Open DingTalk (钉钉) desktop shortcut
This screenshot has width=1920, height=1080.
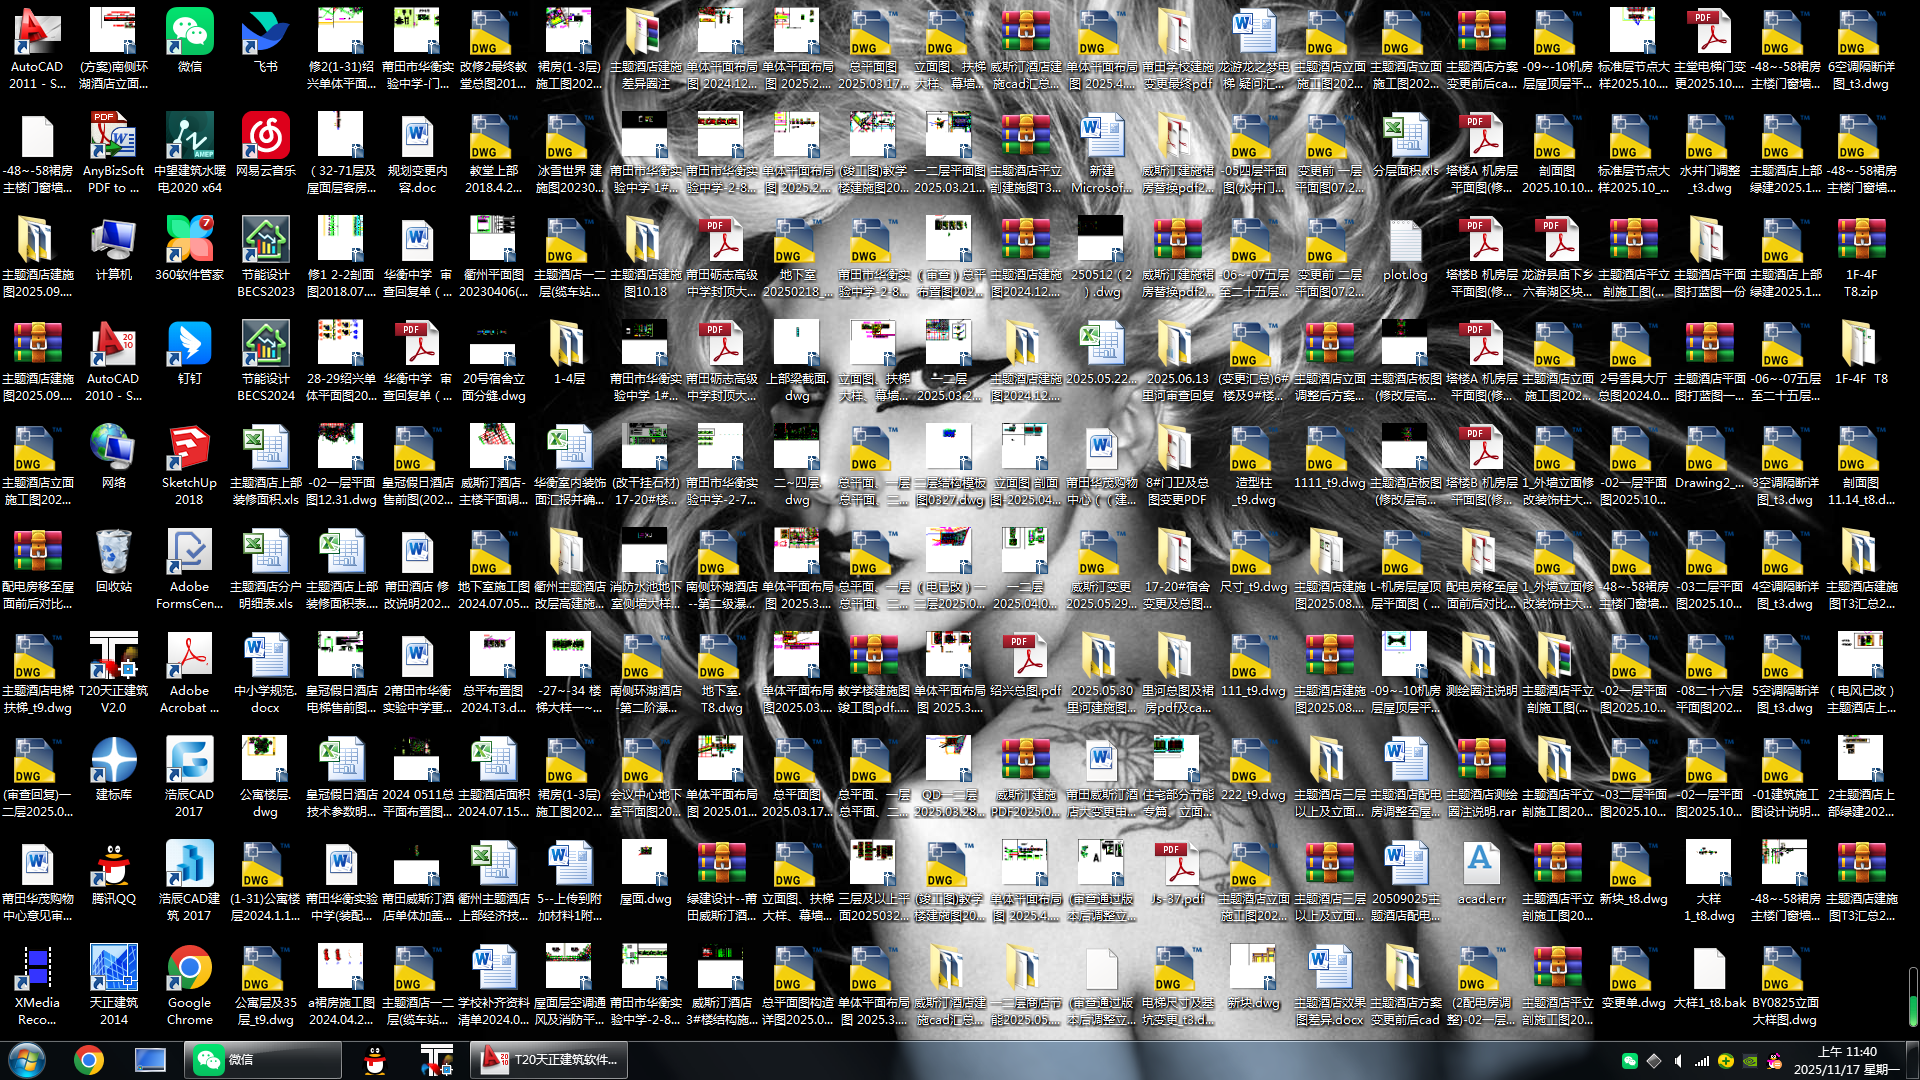point(189,346)
